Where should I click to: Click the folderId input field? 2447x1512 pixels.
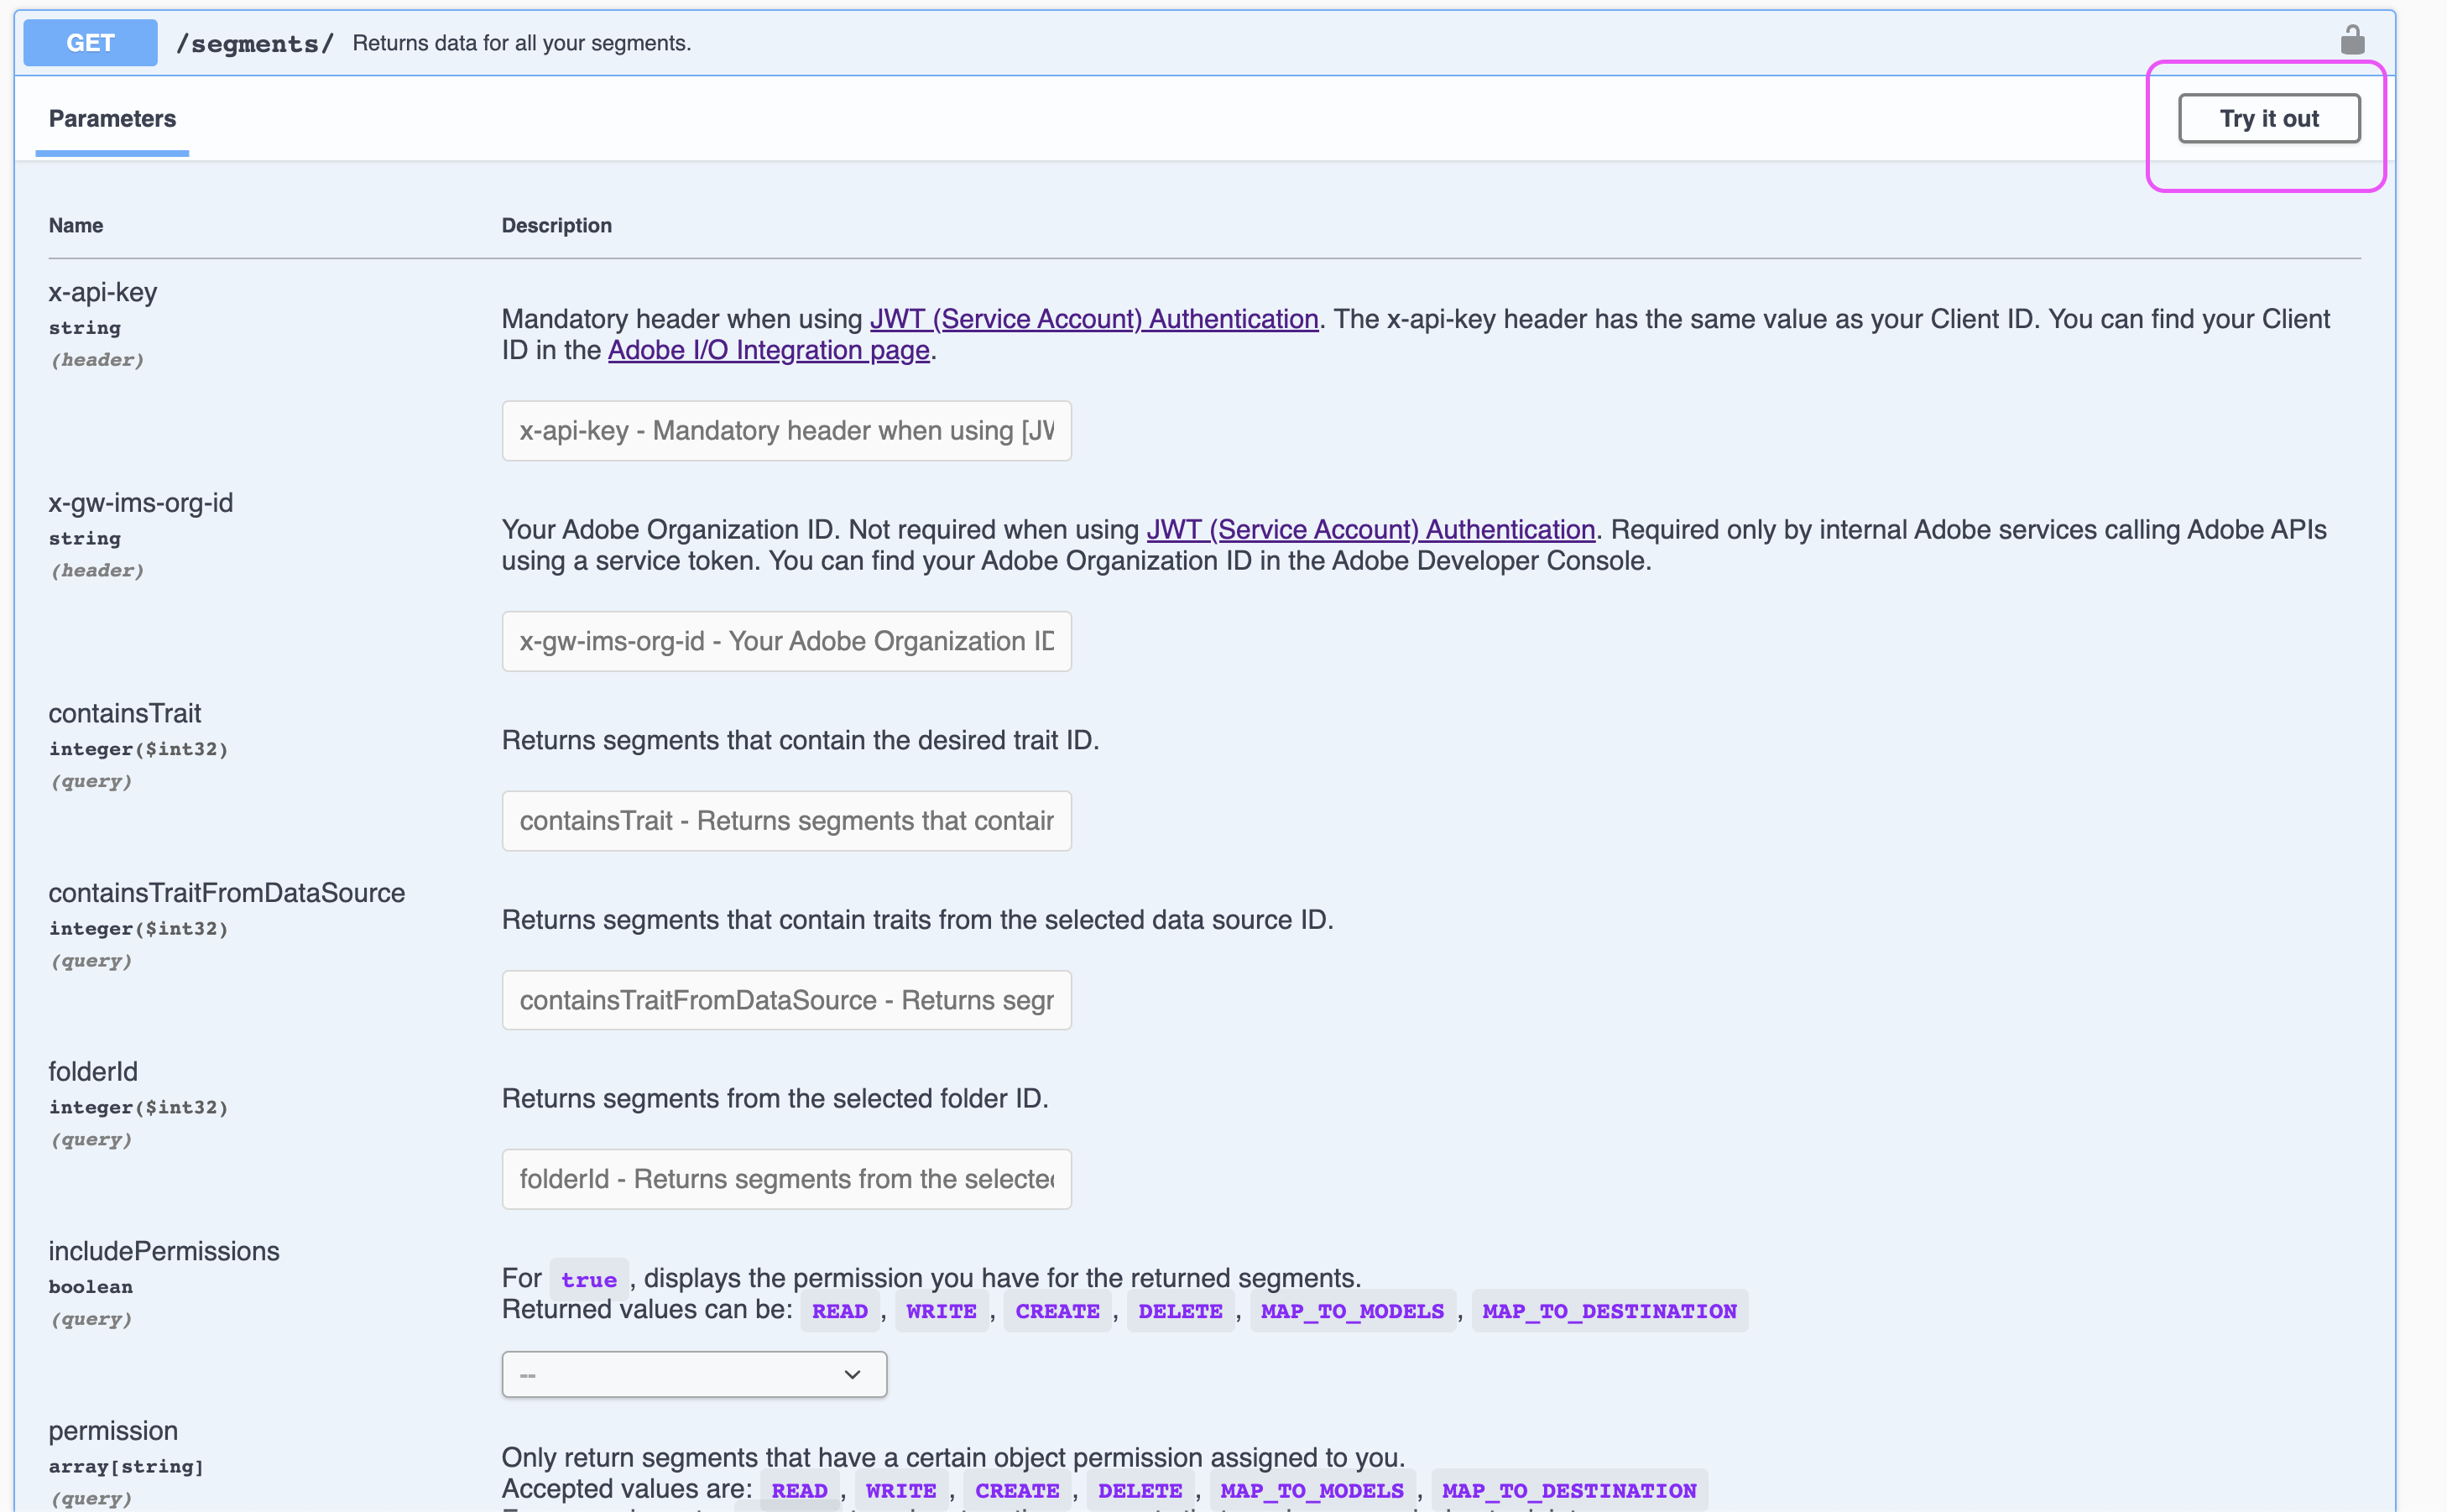coord(786,1179)
